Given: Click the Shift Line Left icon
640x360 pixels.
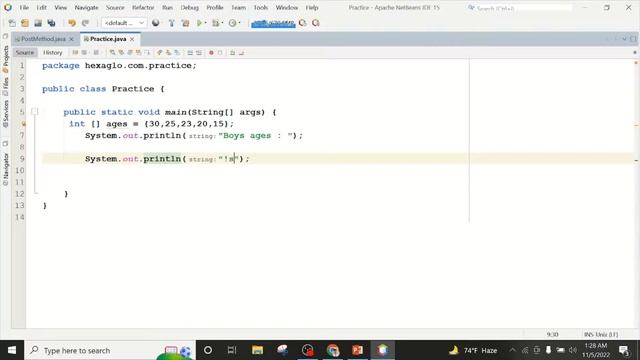Looking at the screenshot, I should click(190, 53).
